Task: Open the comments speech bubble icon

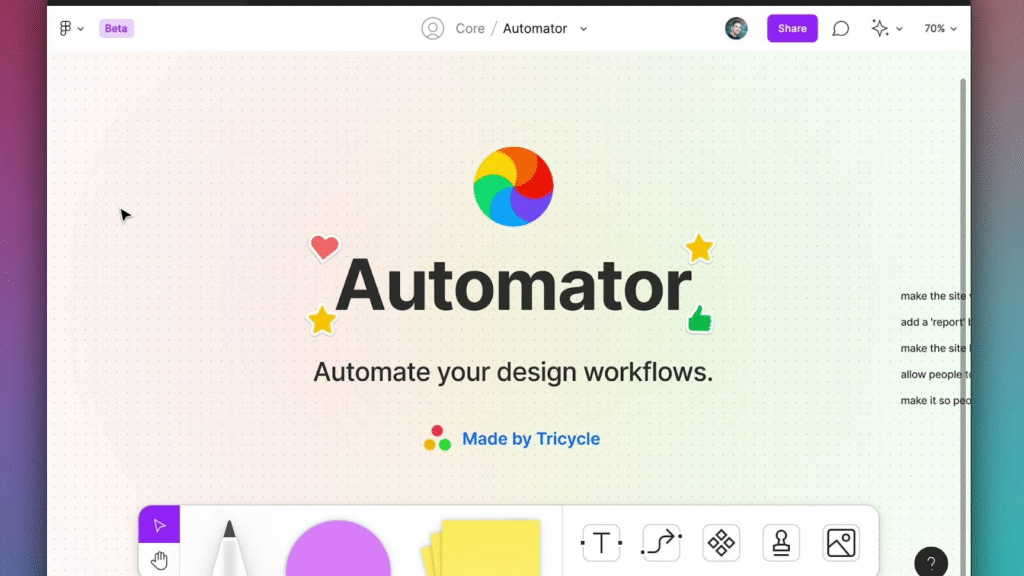Action: [x=840, y=29]
